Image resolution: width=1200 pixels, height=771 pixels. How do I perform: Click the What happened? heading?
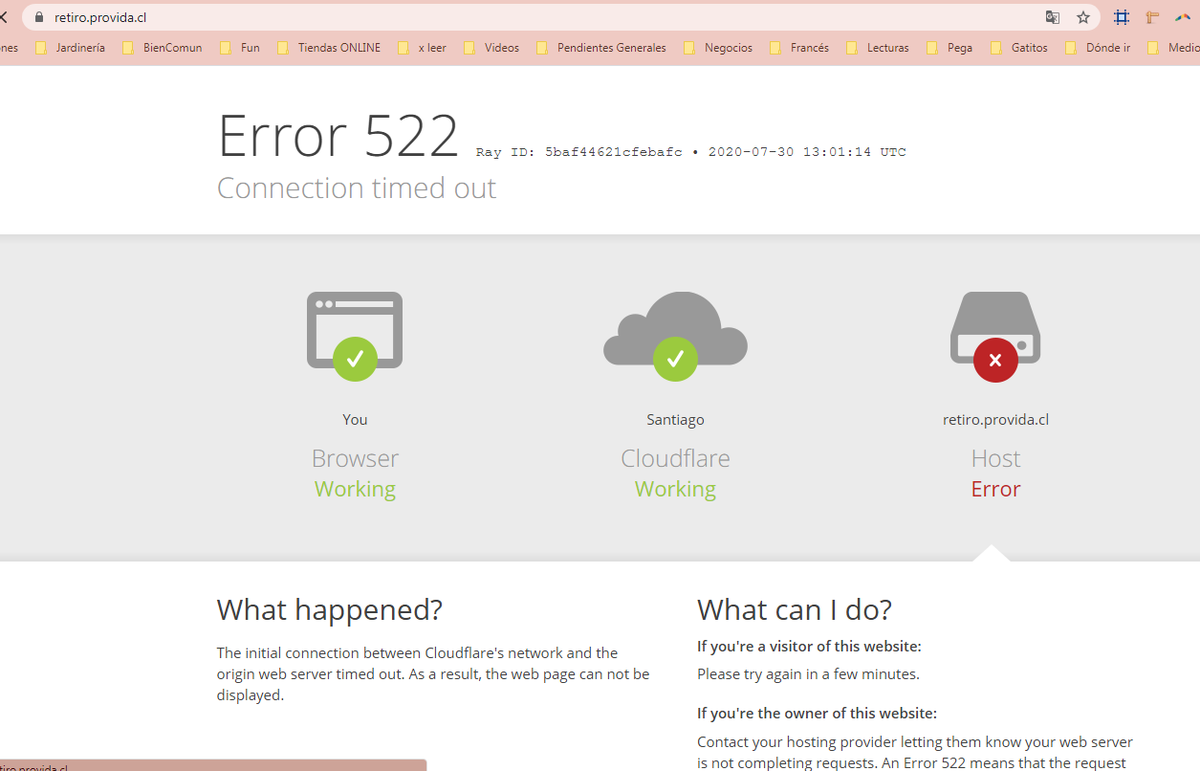click(x=330, y=609)
